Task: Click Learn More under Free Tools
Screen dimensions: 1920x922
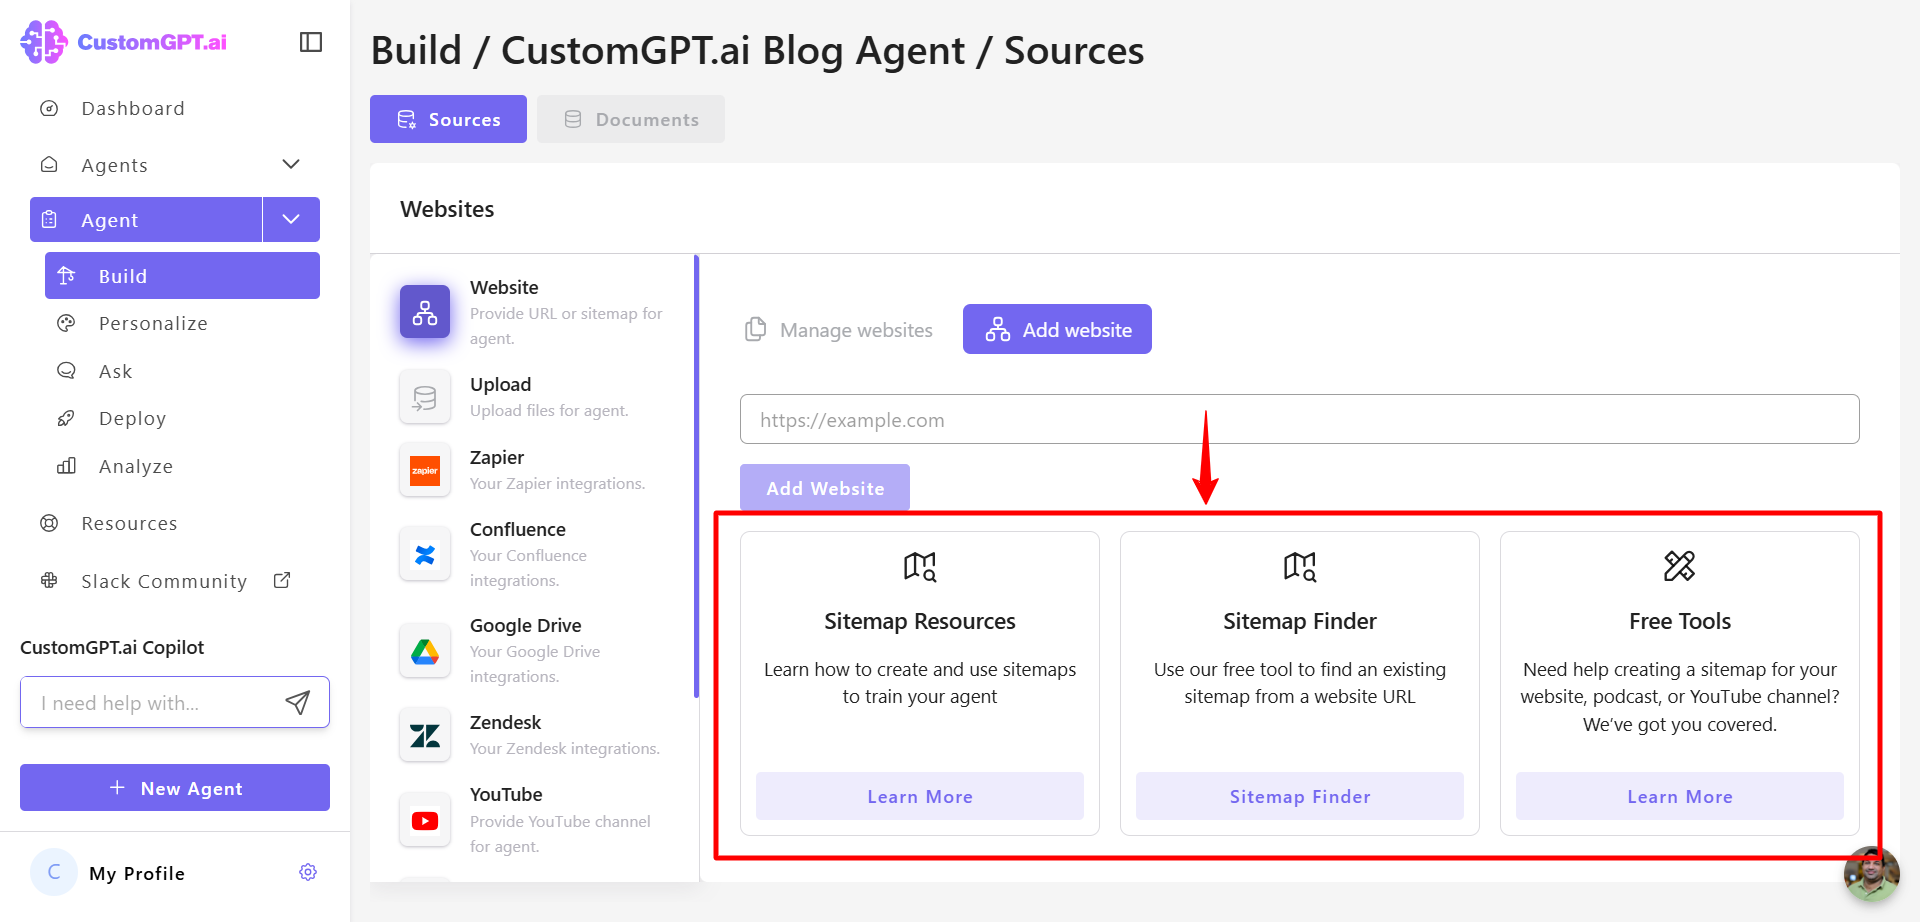Action: click(1680, 796)
